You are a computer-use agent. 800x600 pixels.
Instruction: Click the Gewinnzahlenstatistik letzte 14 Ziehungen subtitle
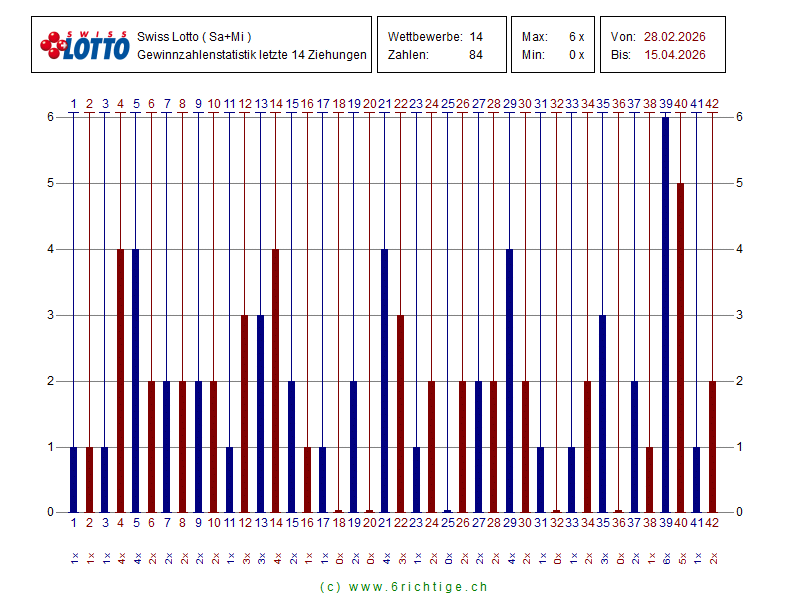point(251,55)
